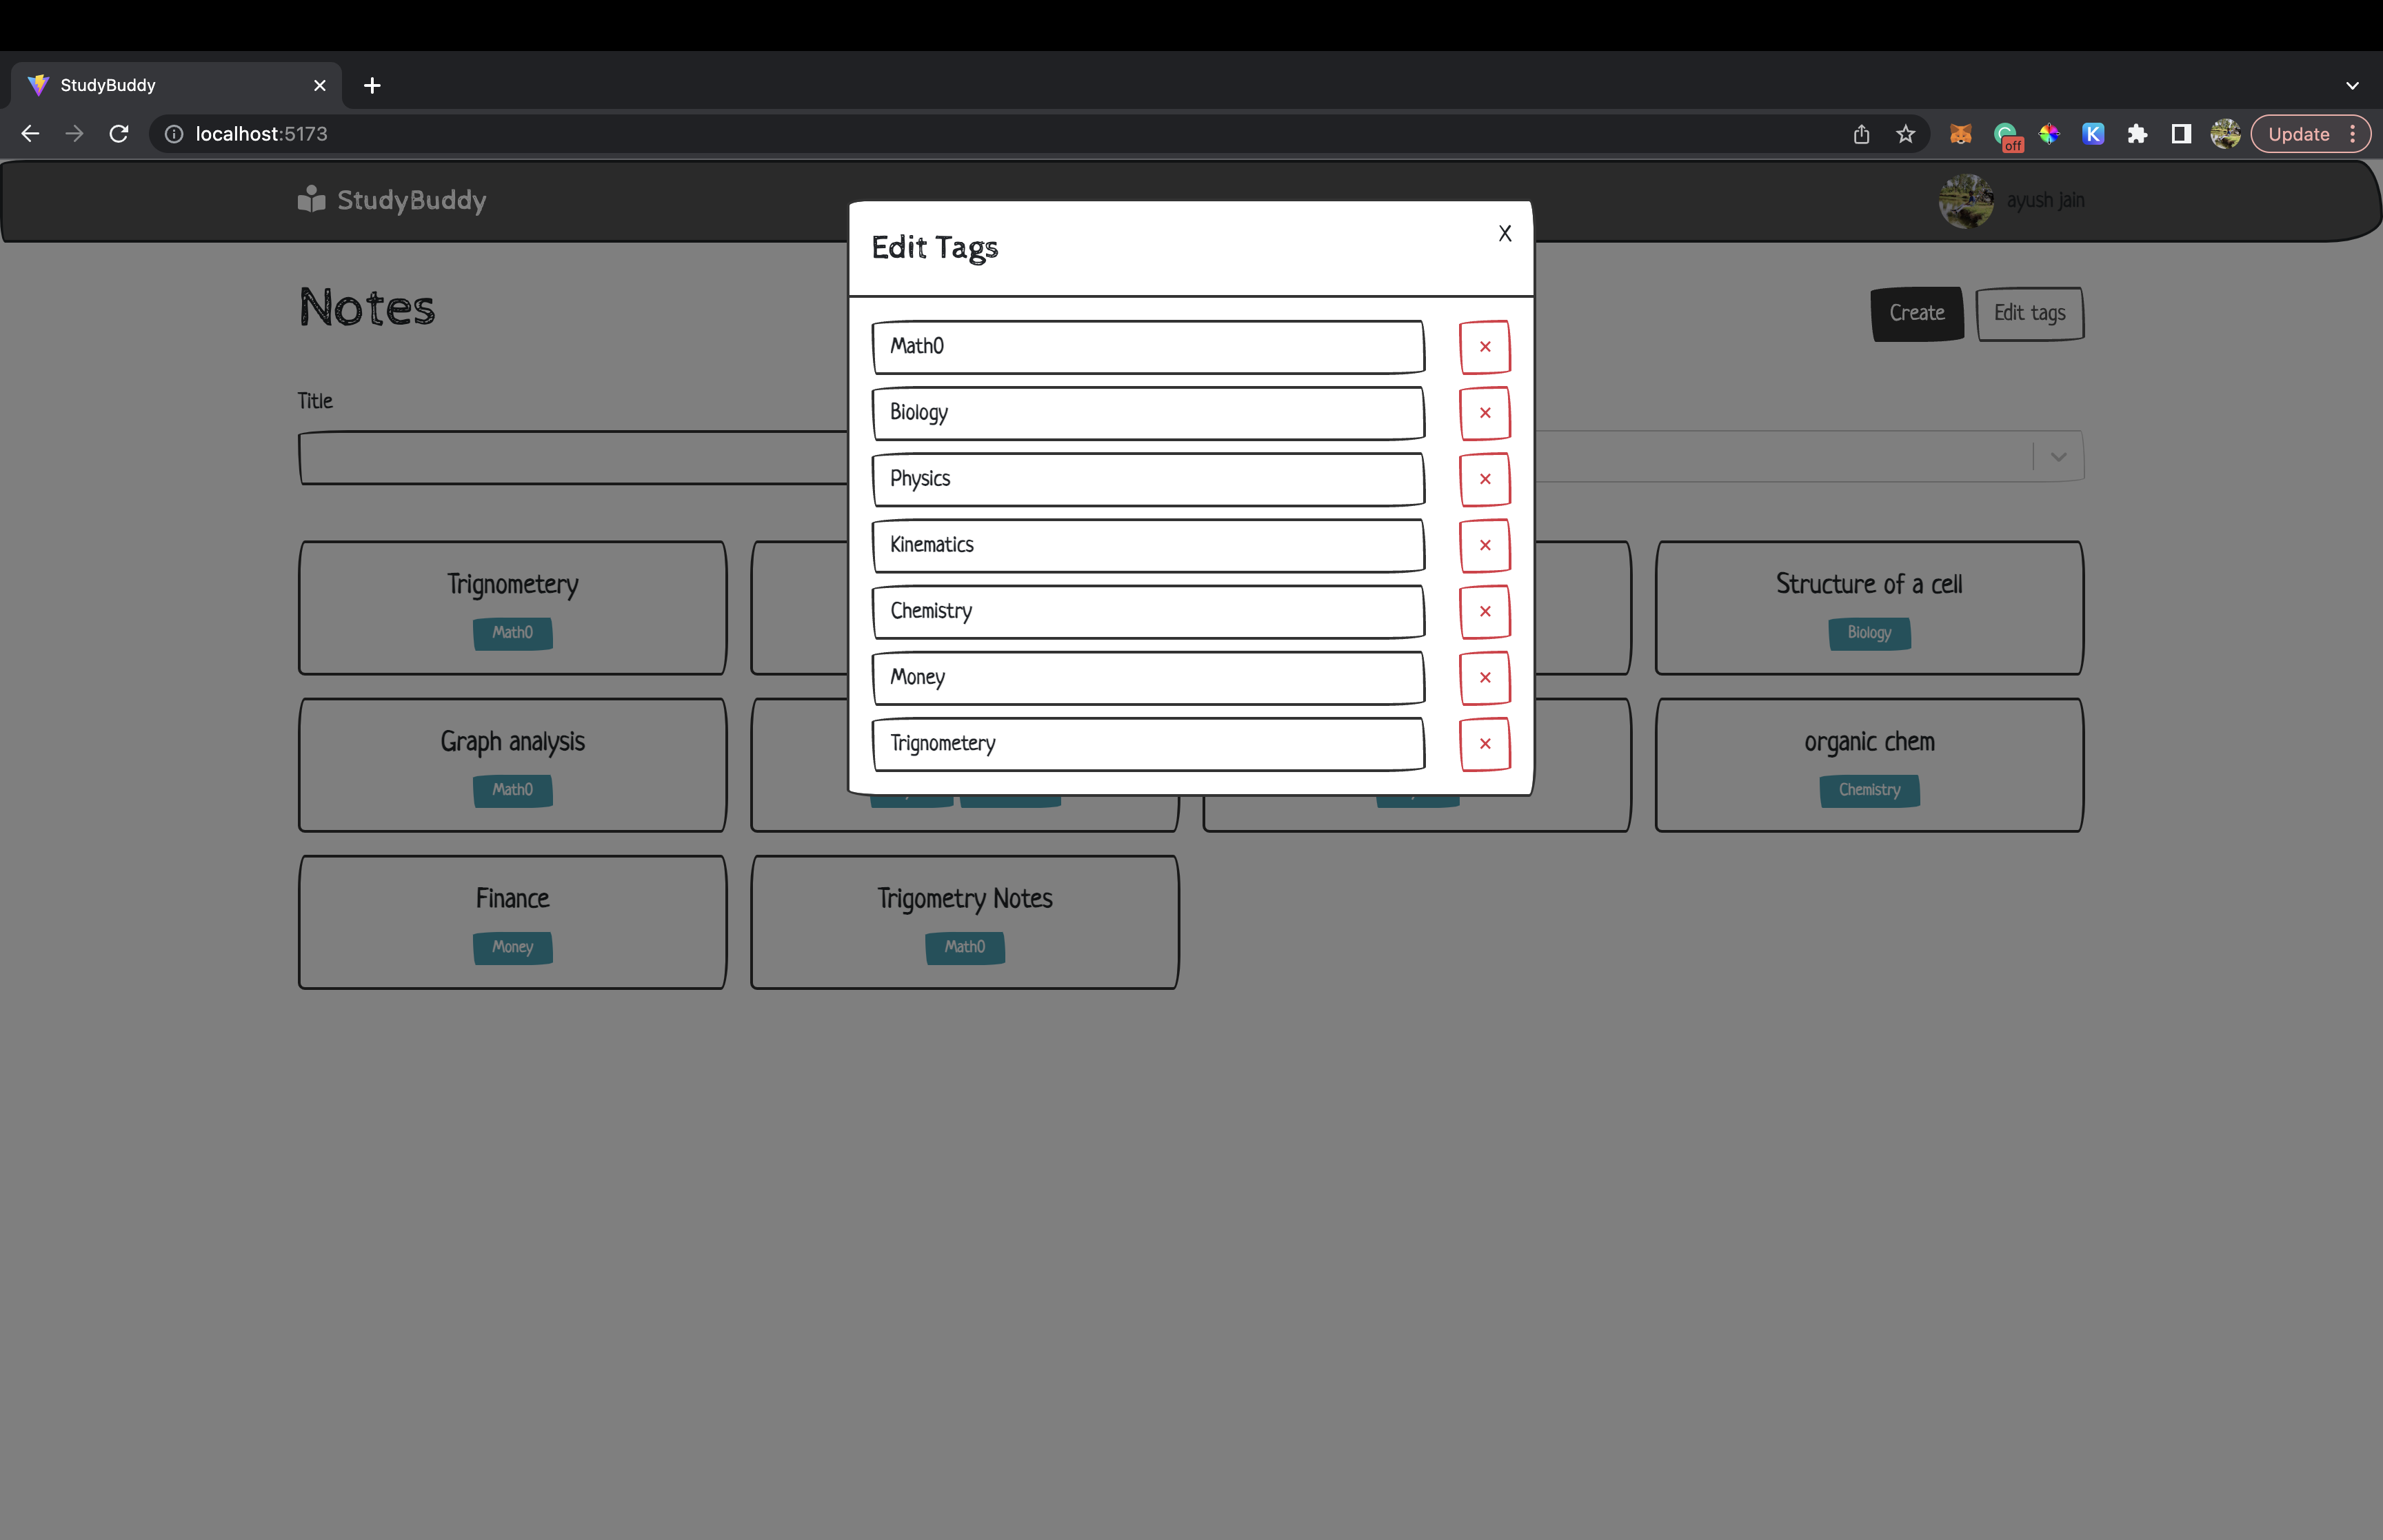This screenshot has width=2383, height=1540.
Task: Open the browser tab list chevron
Action: [x=2352, y=86]
